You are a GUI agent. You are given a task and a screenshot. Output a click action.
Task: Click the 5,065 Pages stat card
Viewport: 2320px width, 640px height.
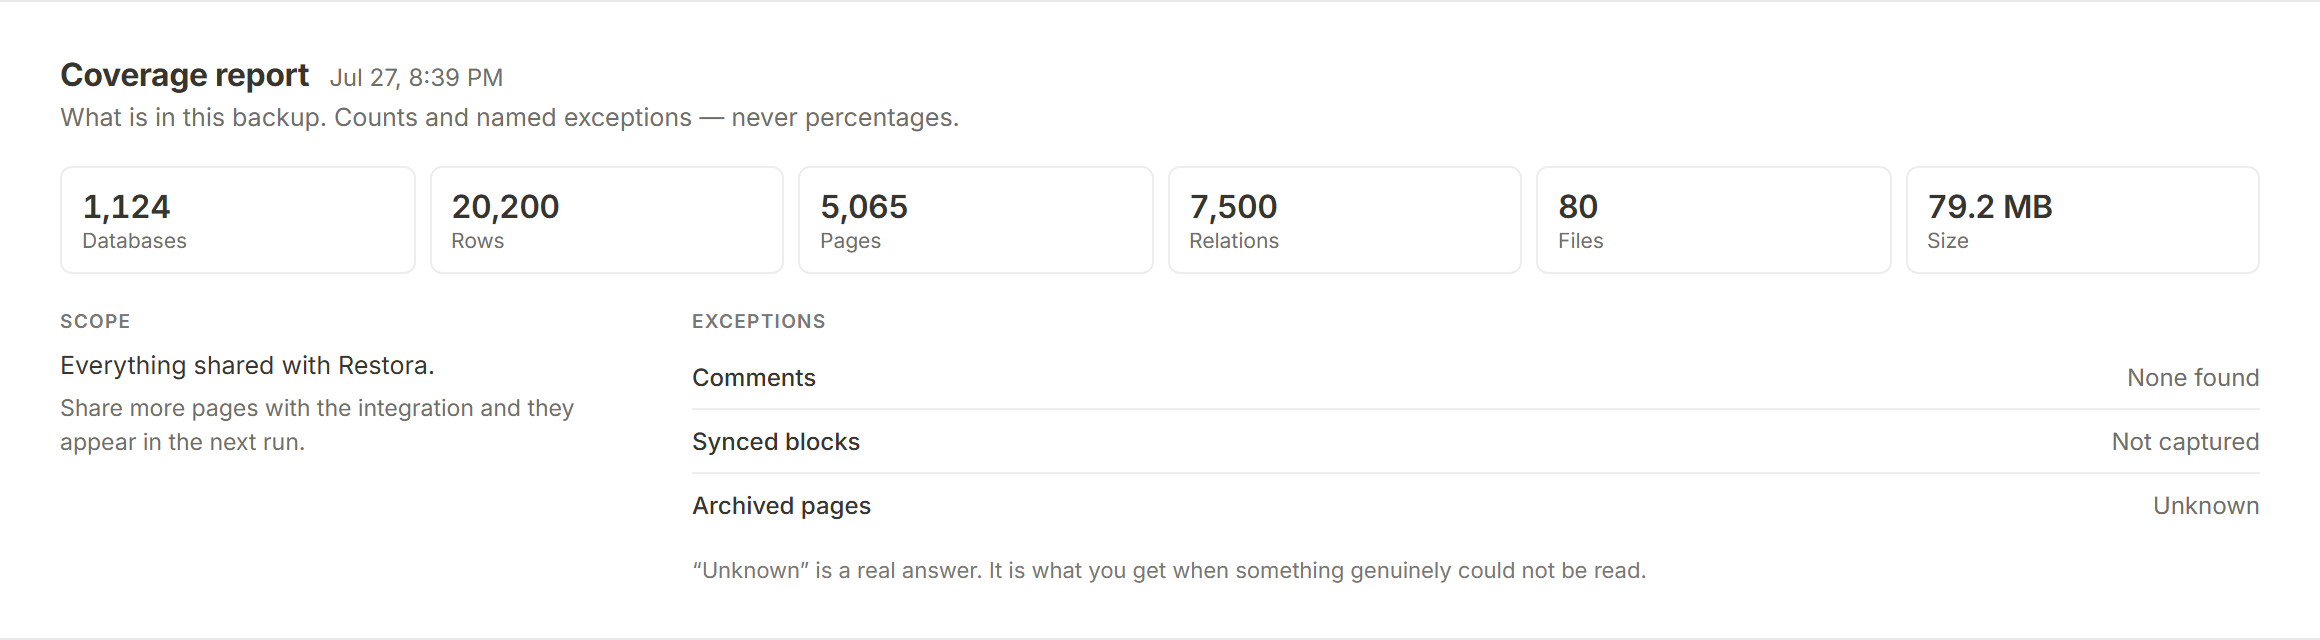pyautogui.click(x=976, y=220)
